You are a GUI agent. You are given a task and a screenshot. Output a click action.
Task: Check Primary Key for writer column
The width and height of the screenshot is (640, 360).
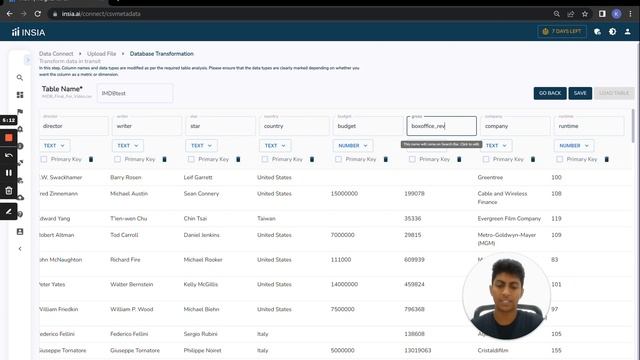coord(118,159)
